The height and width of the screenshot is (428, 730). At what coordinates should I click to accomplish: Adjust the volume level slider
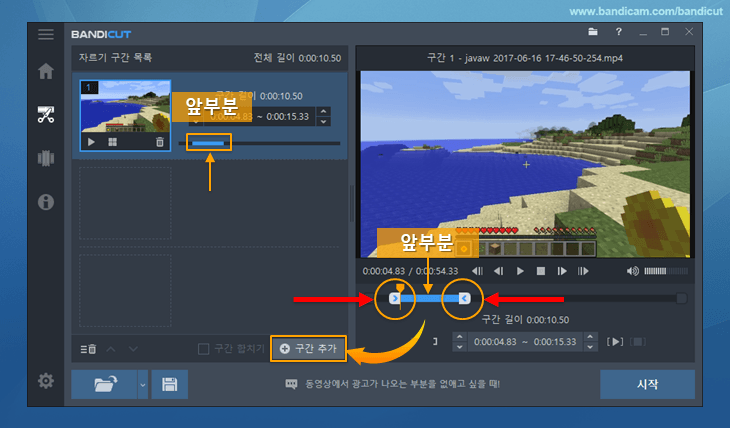666,271
